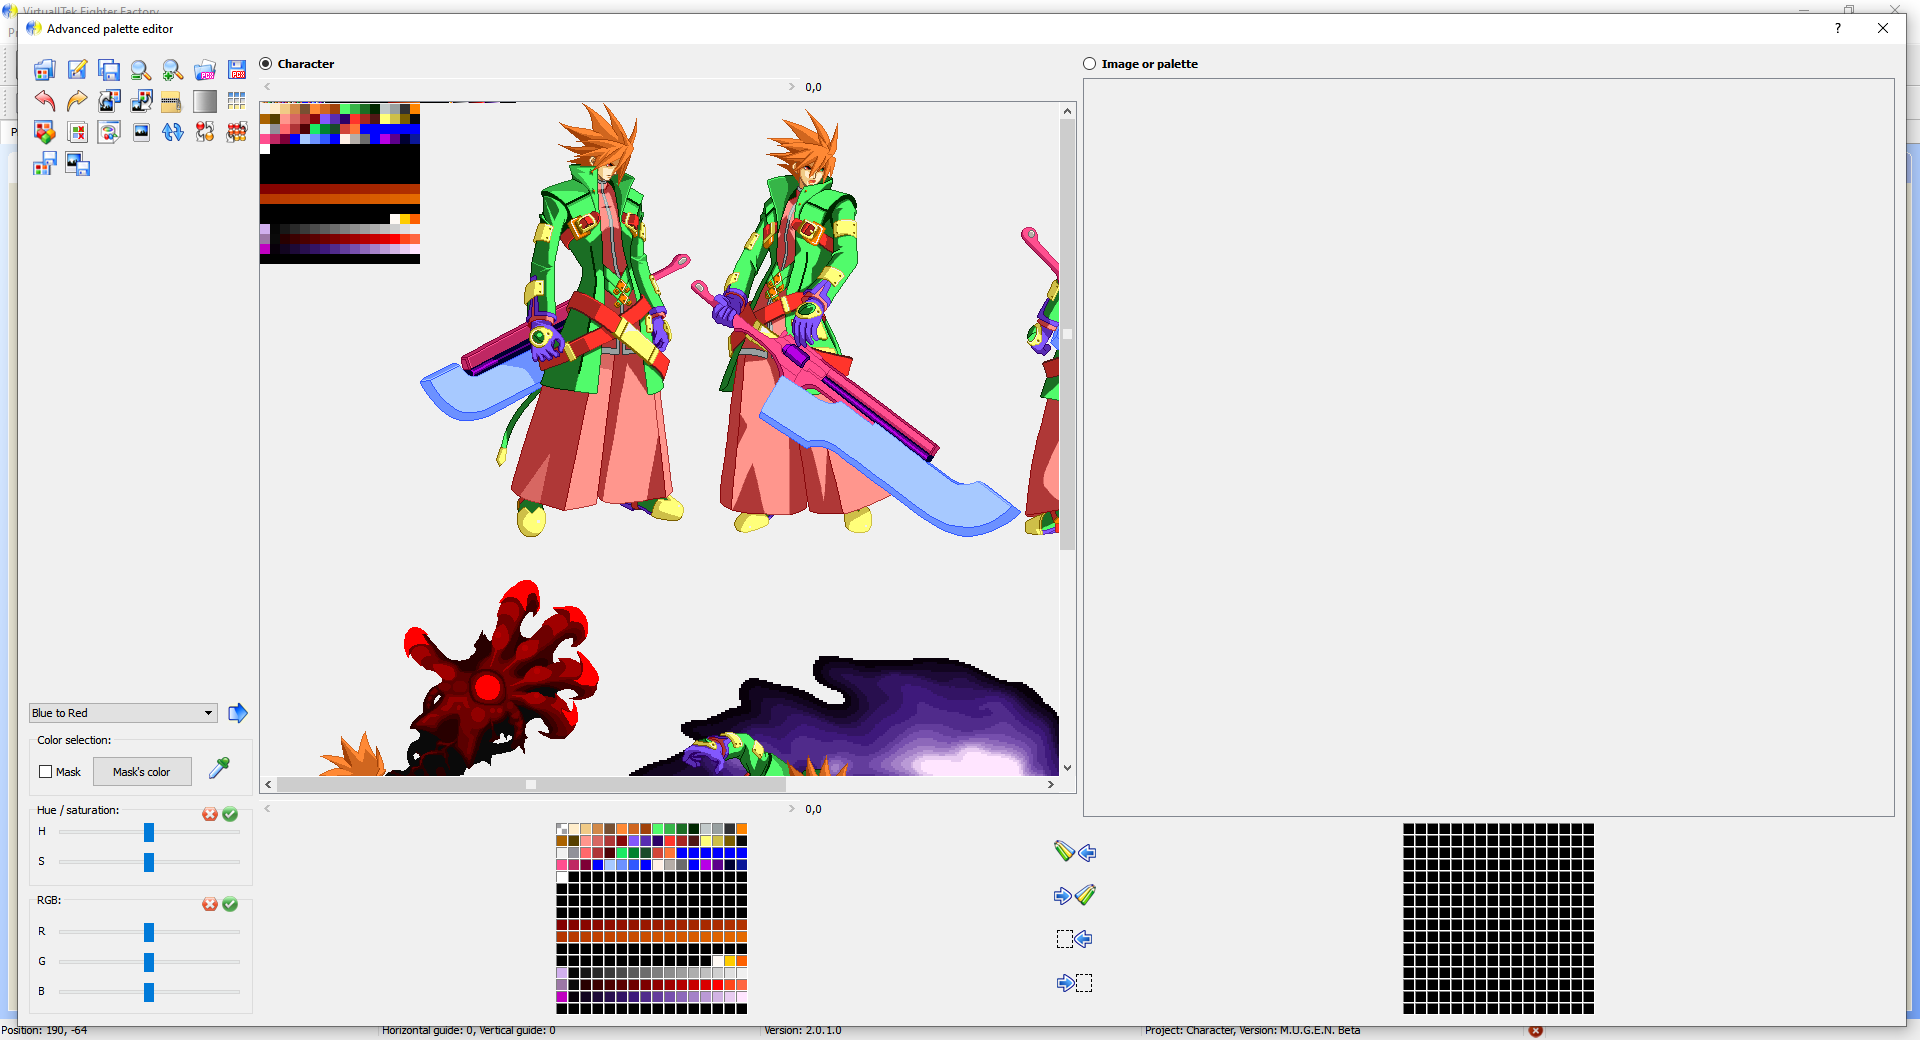The image size is (1920, 1040).
Task: Enable the Mask checkbox
Action: point(45,772)
